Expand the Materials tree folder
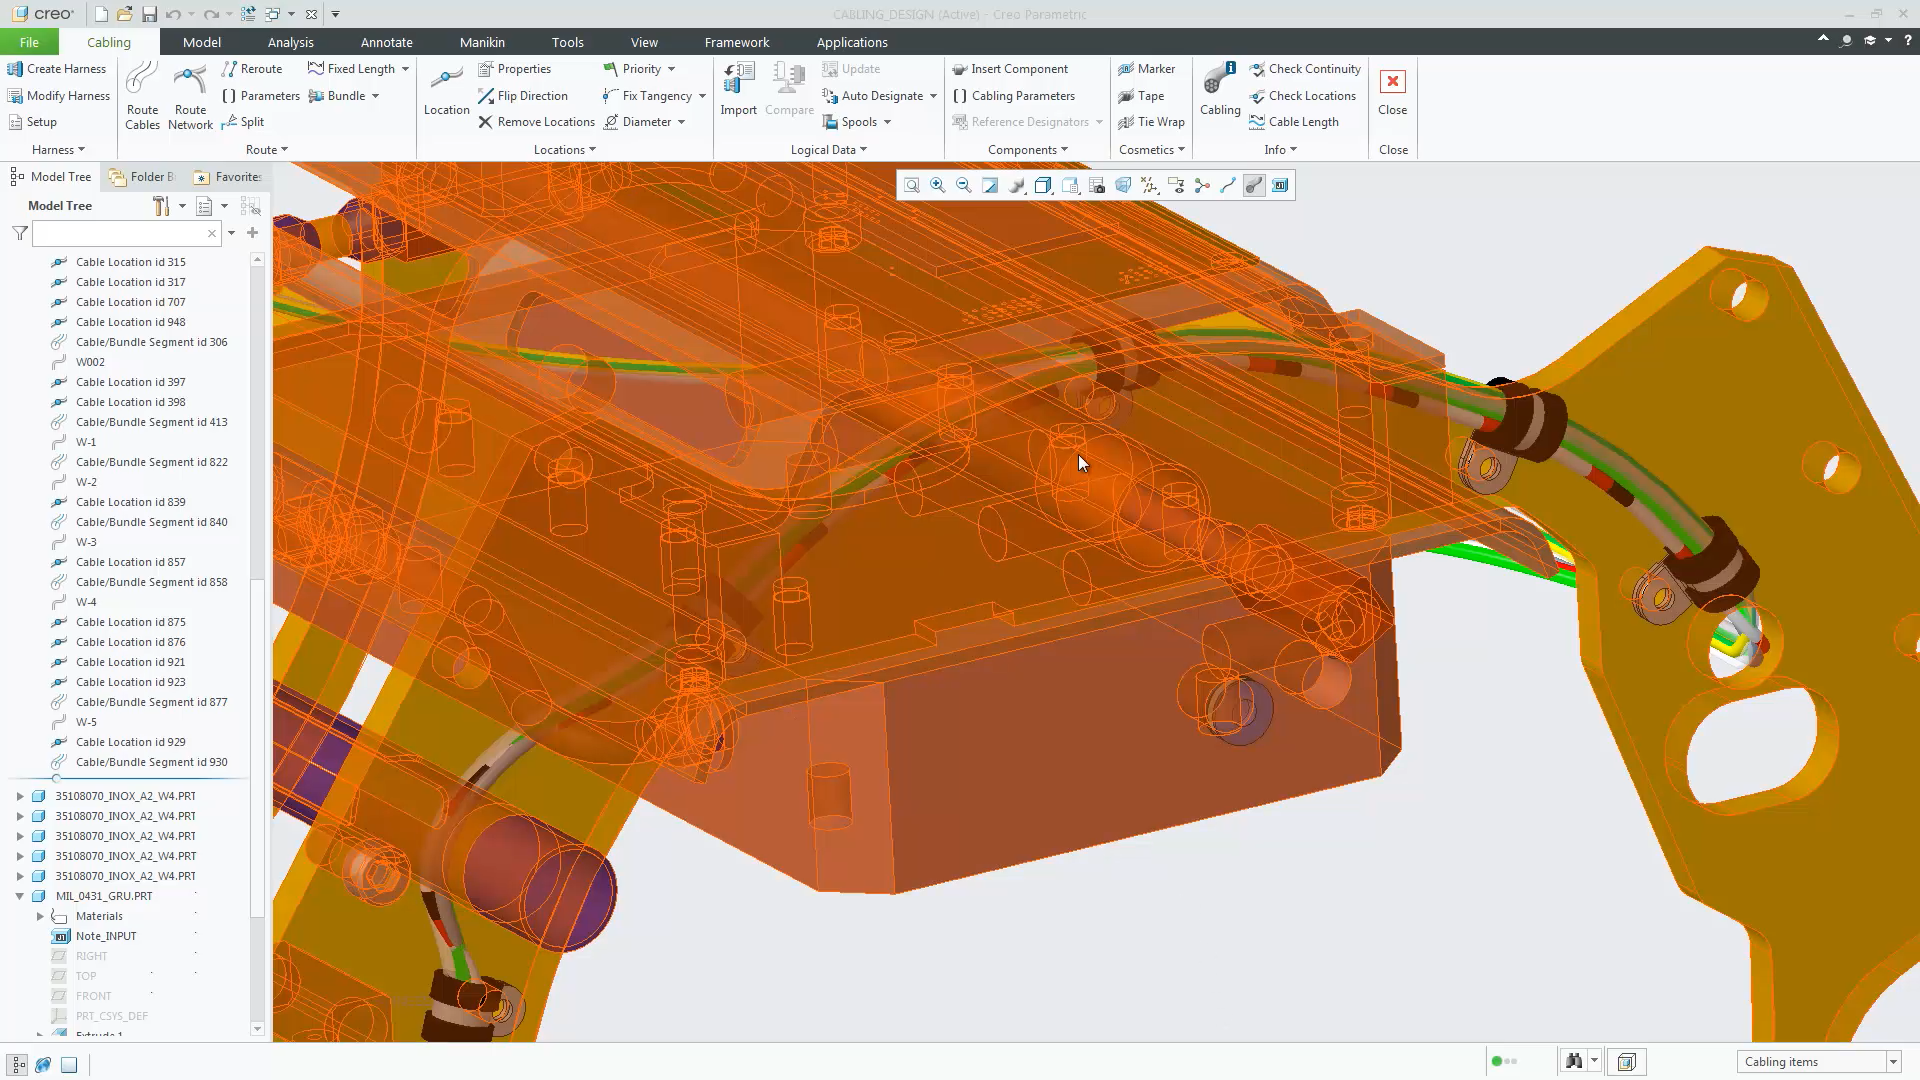The image size is (1920, 1080). (40, 916)
